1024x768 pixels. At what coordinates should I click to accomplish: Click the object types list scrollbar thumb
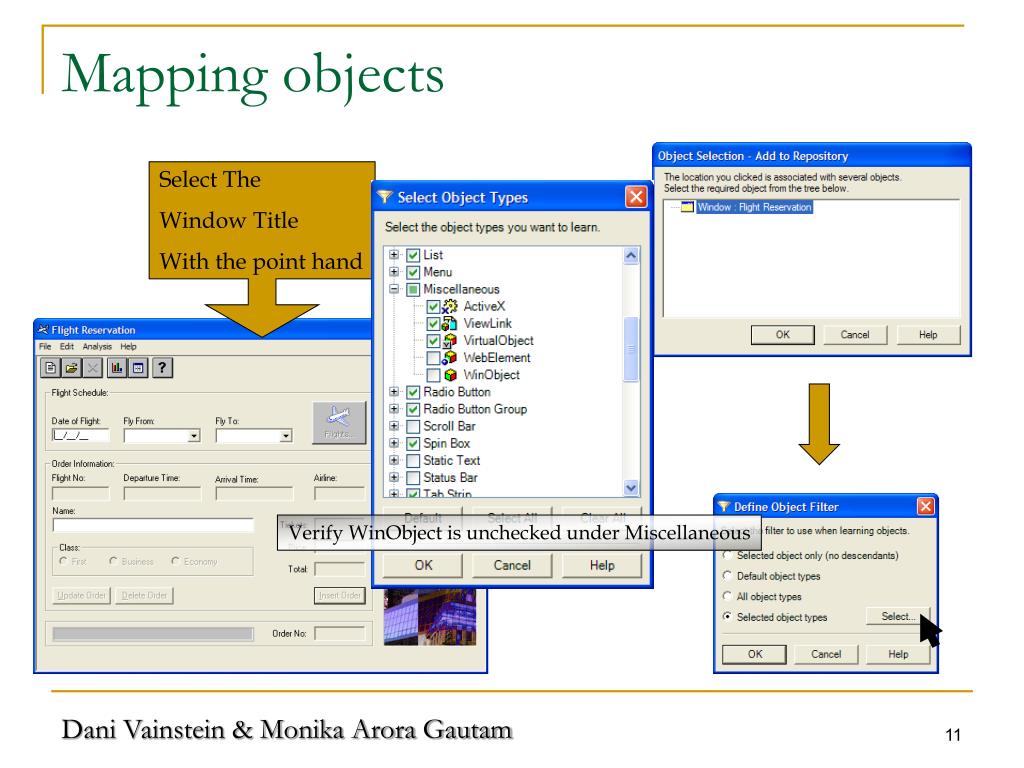coord(630,349)
